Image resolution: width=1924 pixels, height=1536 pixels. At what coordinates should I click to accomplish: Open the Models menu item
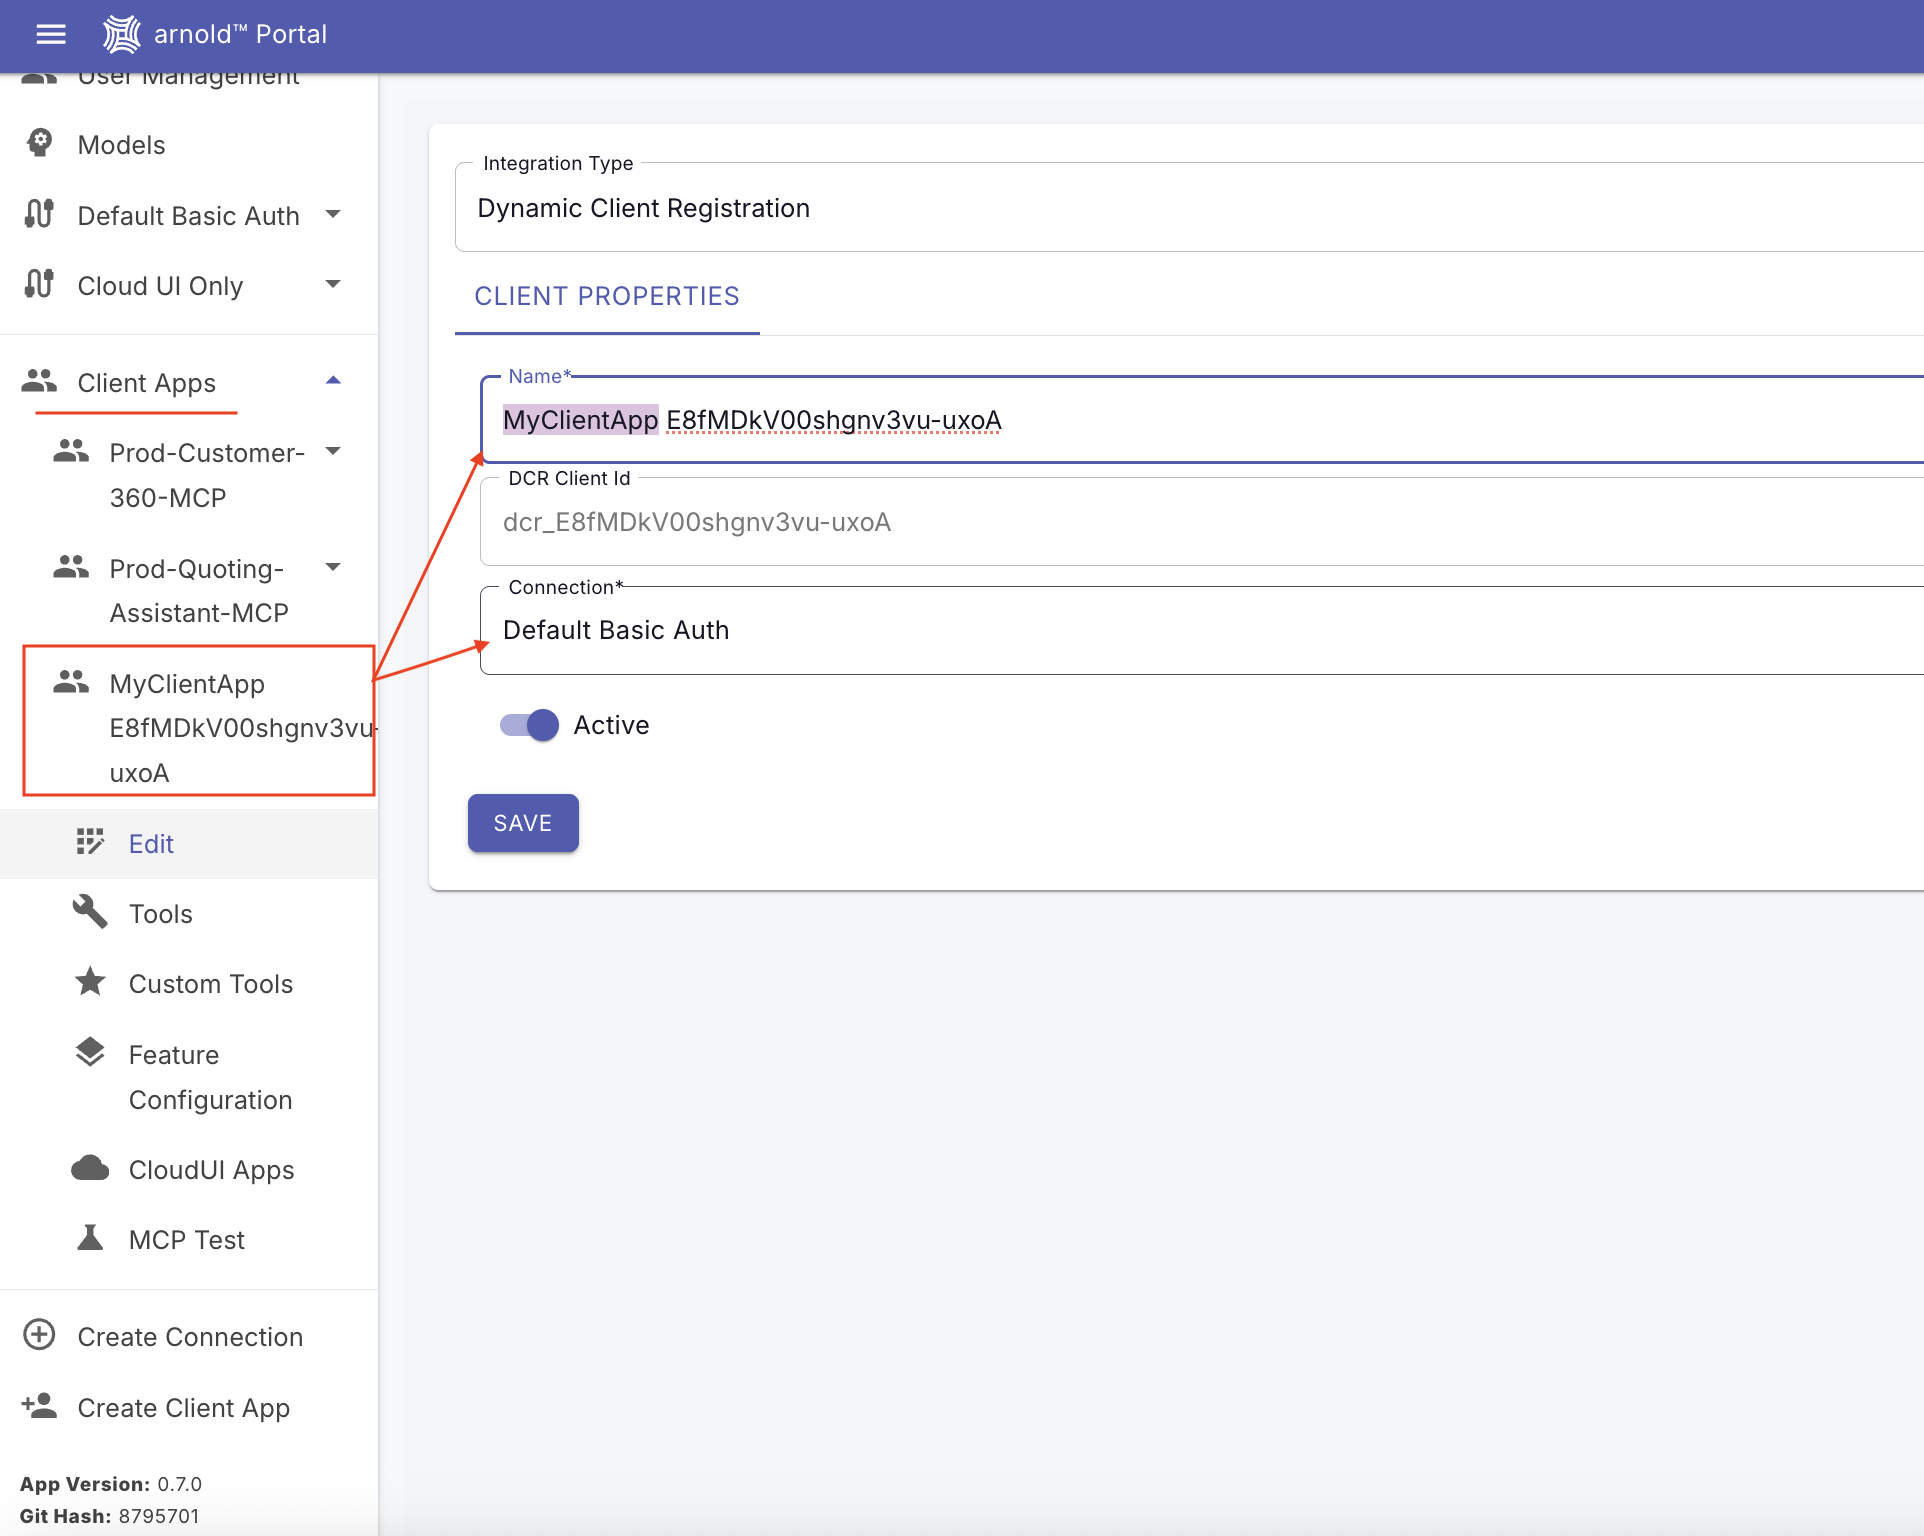tap(189, 145)
